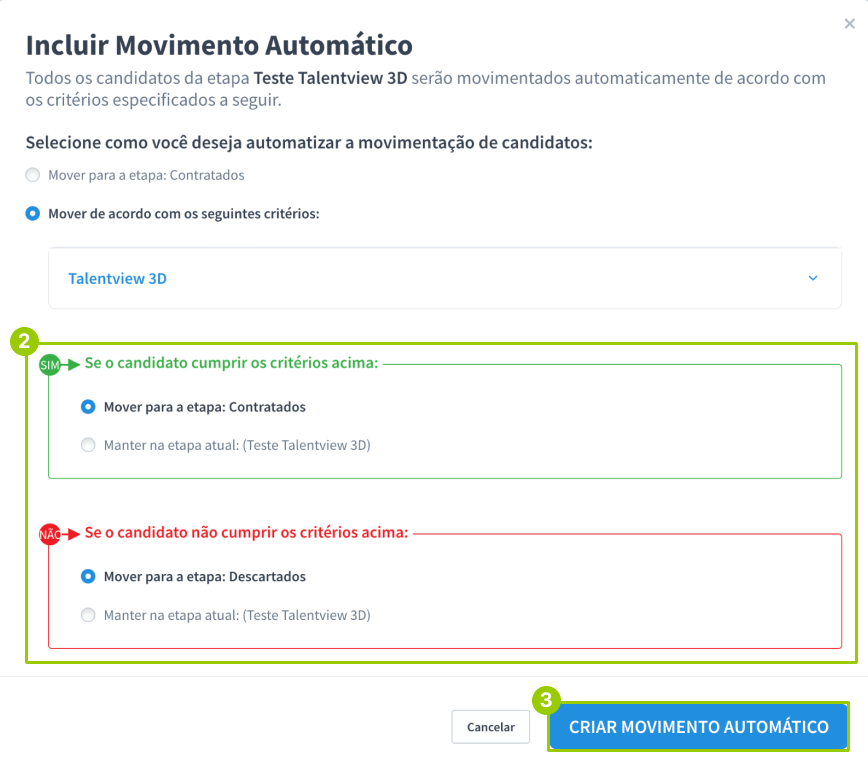Click the green SIM badge icon
This screenshot has height=774, width=868.
(x=50, y=365)
